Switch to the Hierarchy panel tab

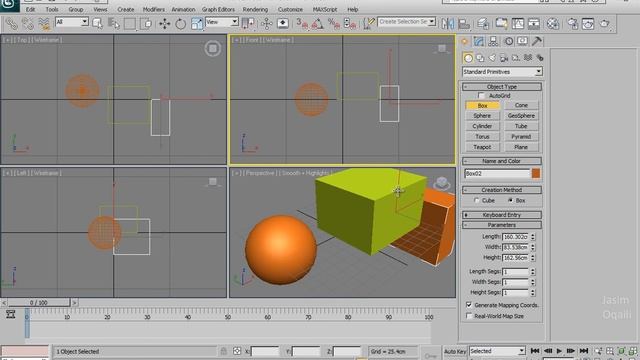coord(493,41)
